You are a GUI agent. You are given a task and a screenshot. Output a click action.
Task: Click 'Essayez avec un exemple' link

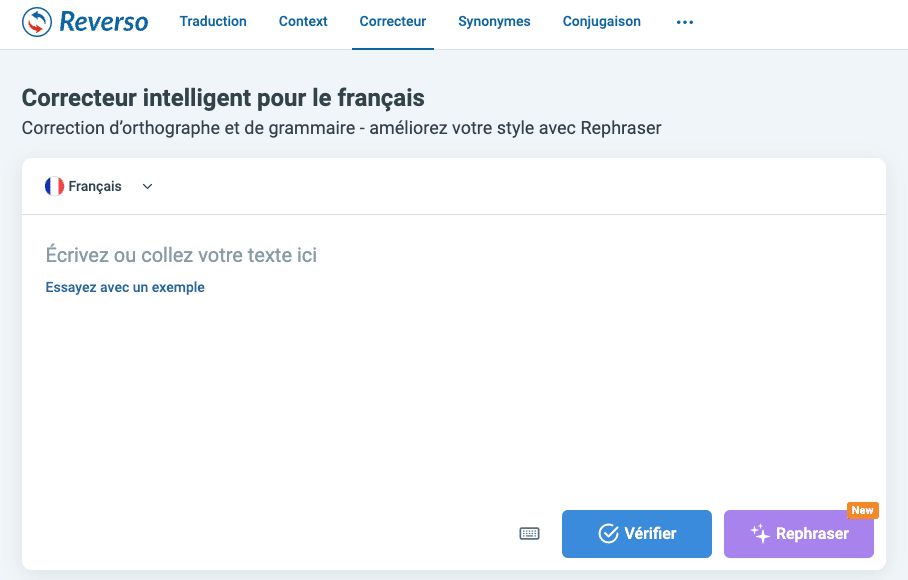tap(125, 287)
